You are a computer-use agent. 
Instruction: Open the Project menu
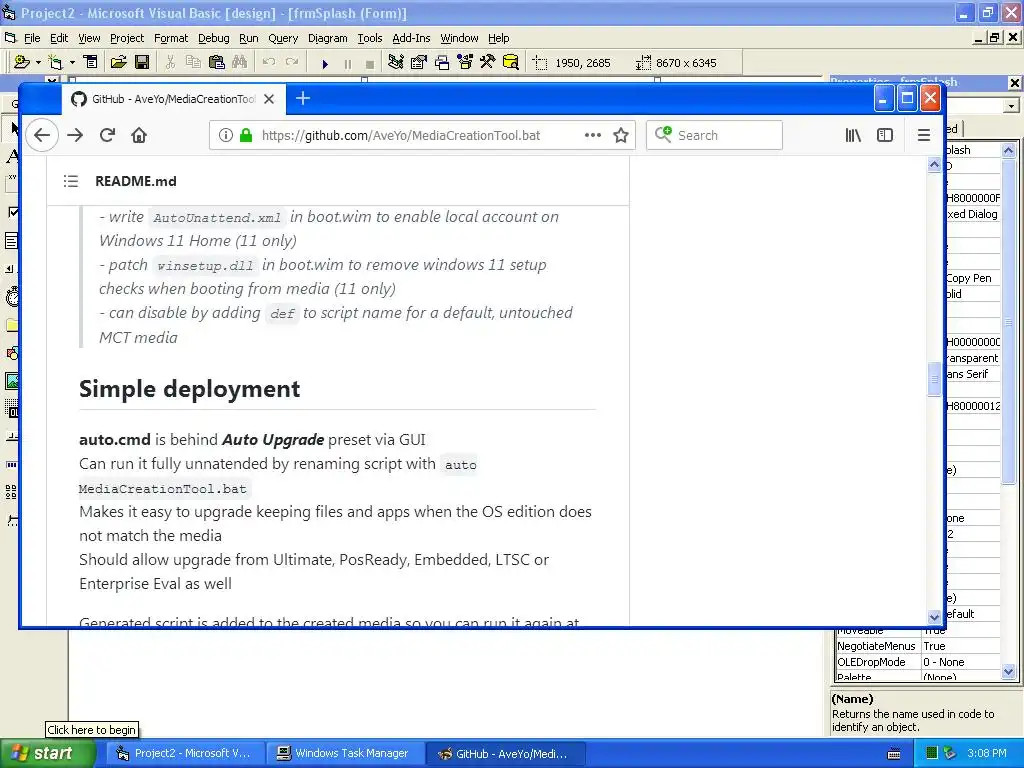[x=127, y=38]
